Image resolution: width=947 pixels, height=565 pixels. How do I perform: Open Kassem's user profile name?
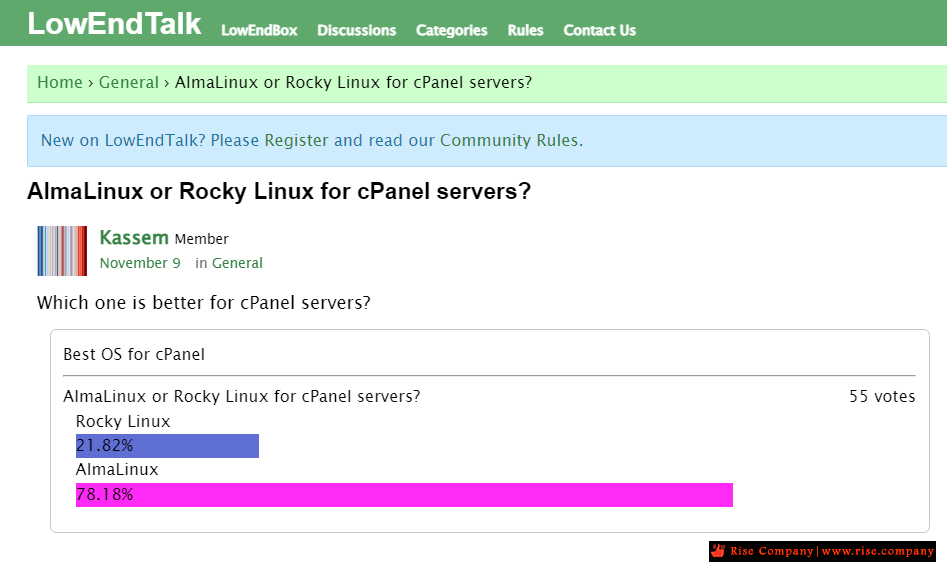click(x=134, y=238)
